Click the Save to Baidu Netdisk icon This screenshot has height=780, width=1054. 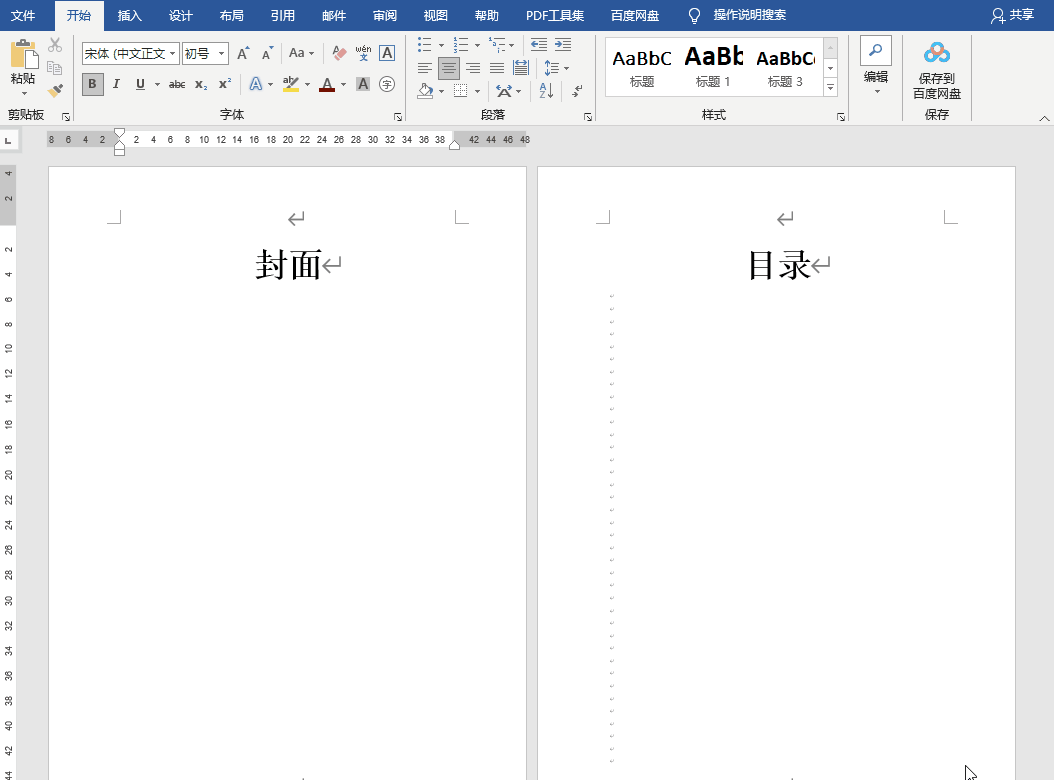tap(936, 53)
